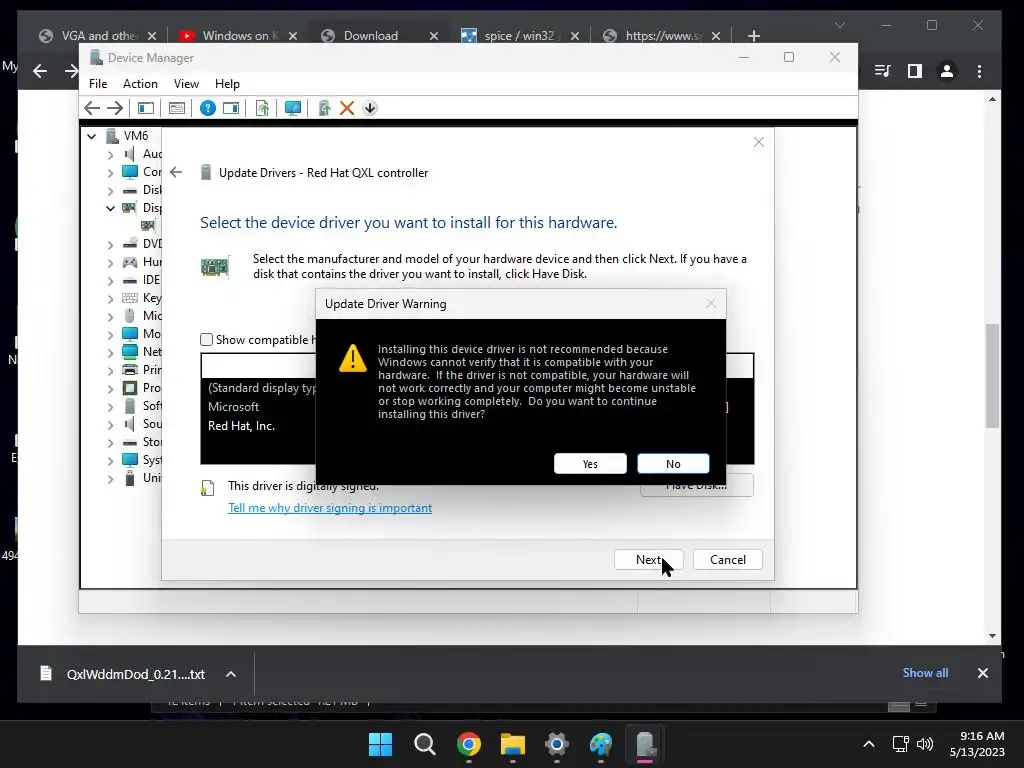Open Device Manager Help menu
The height and width of the screenshot is (768, 1024).
227,84
